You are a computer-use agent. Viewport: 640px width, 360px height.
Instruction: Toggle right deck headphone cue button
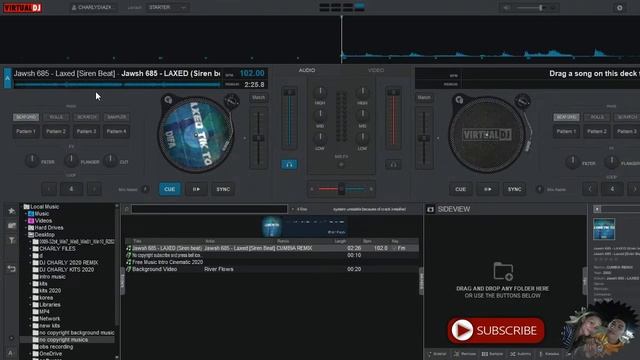point(393,164)
